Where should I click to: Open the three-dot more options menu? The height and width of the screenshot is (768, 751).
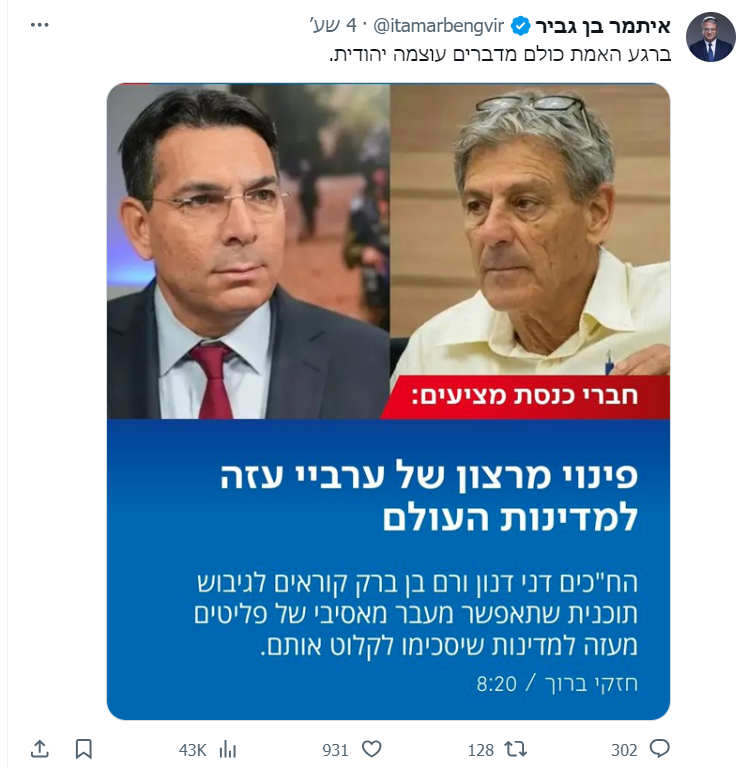pos(39,25)
